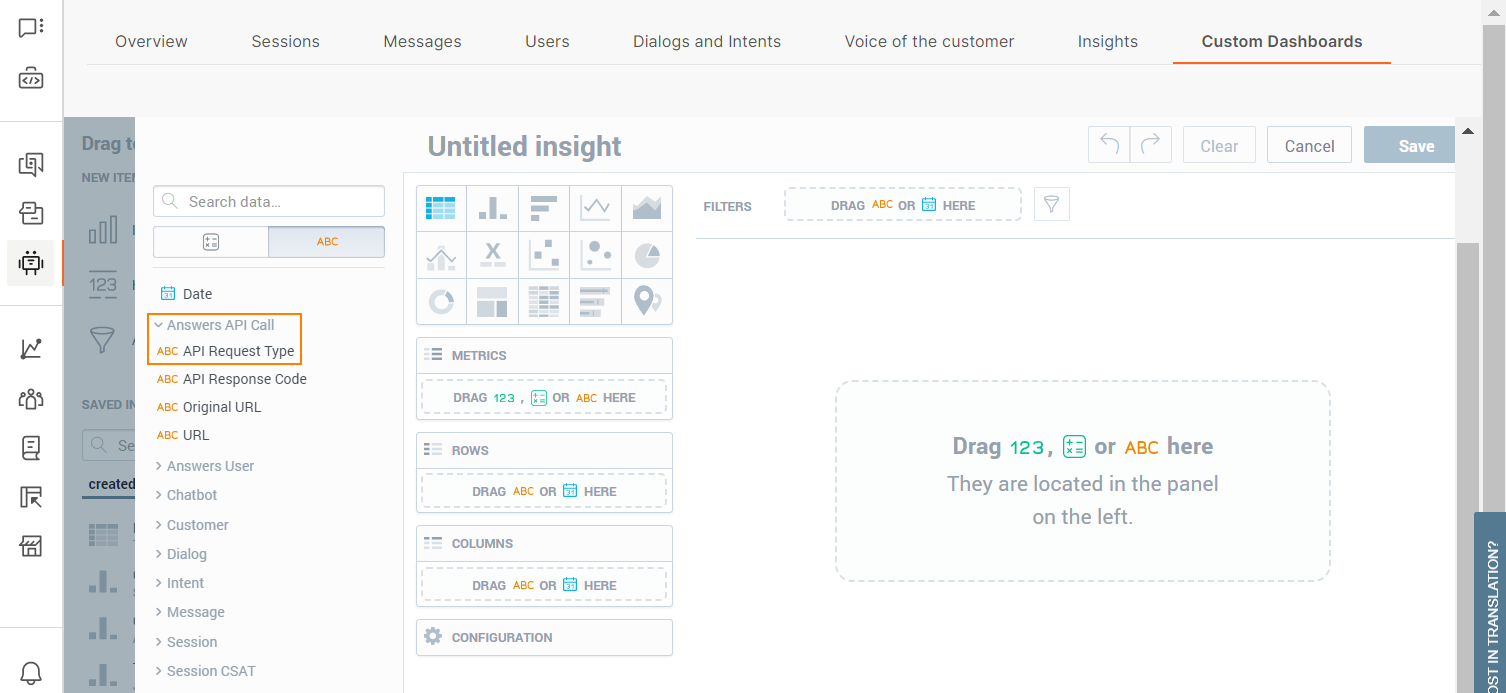This screenshot has height=693, width=1506.
Task: Choose the line chart visualization
Action: [596, 207]
